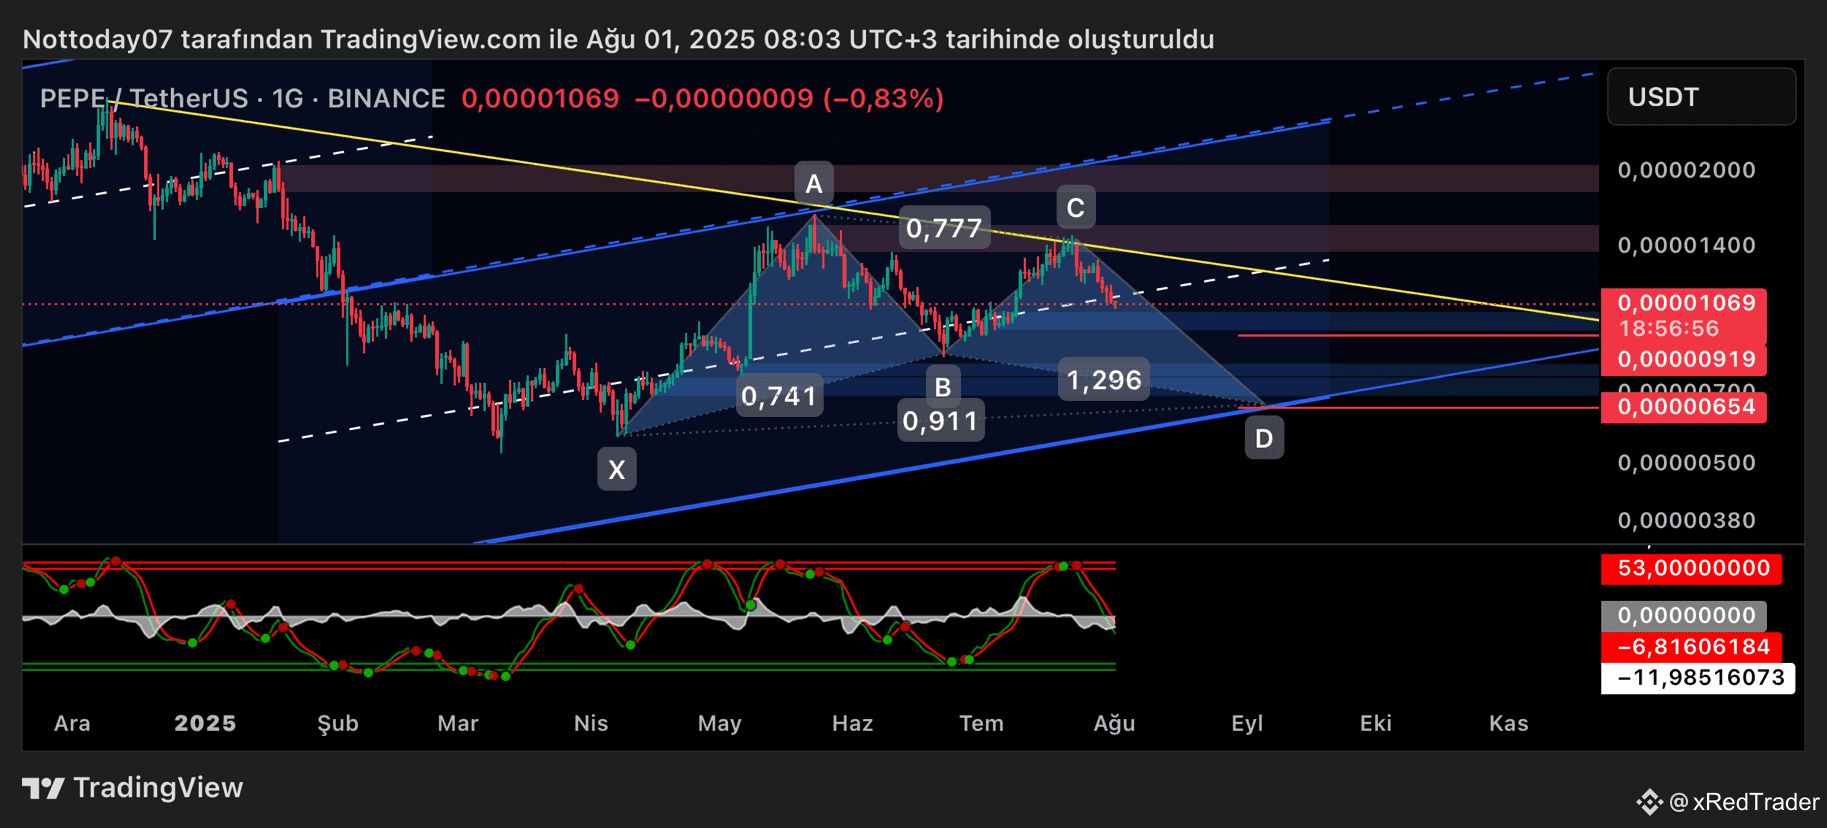Click the -11,98516073 indicator value tag
This screenshot has width=1827, height=828.
(1698, 678)
